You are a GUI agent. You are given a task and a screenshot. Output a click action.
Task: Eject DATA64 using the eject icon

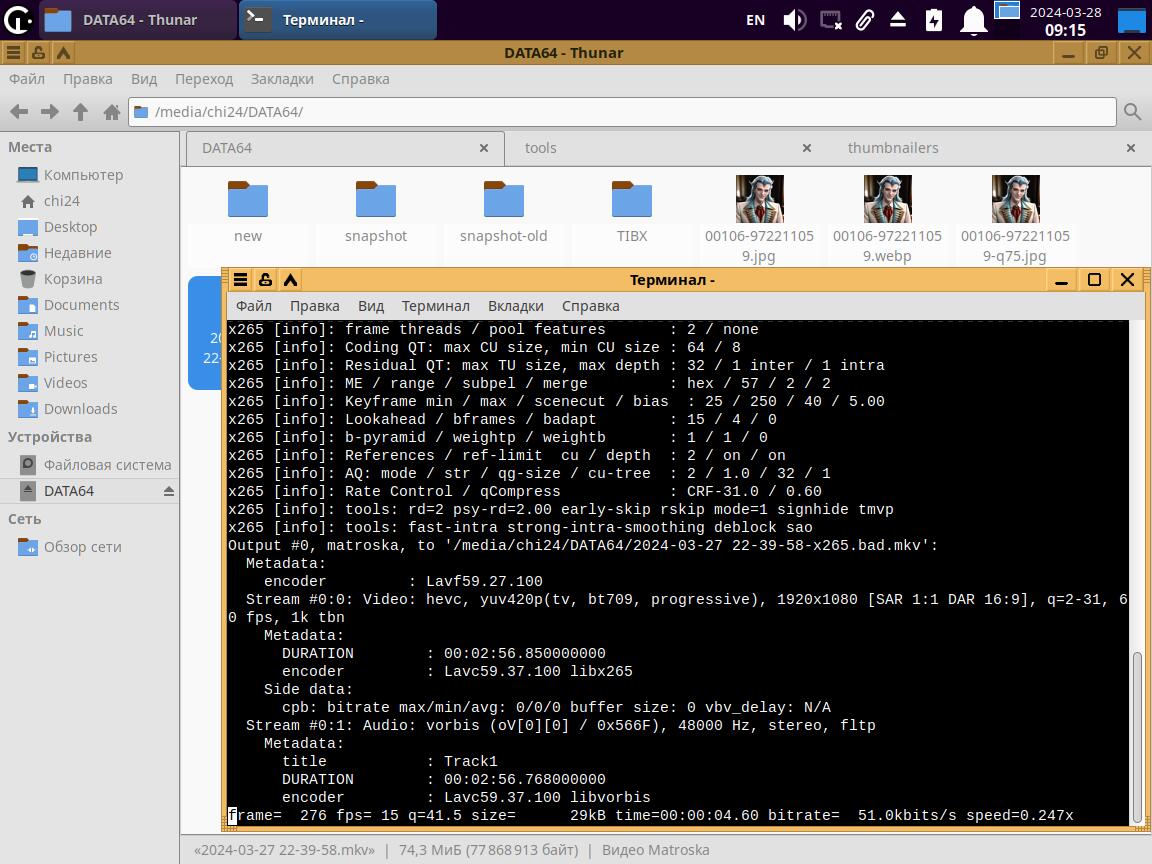tap(168, 491)
